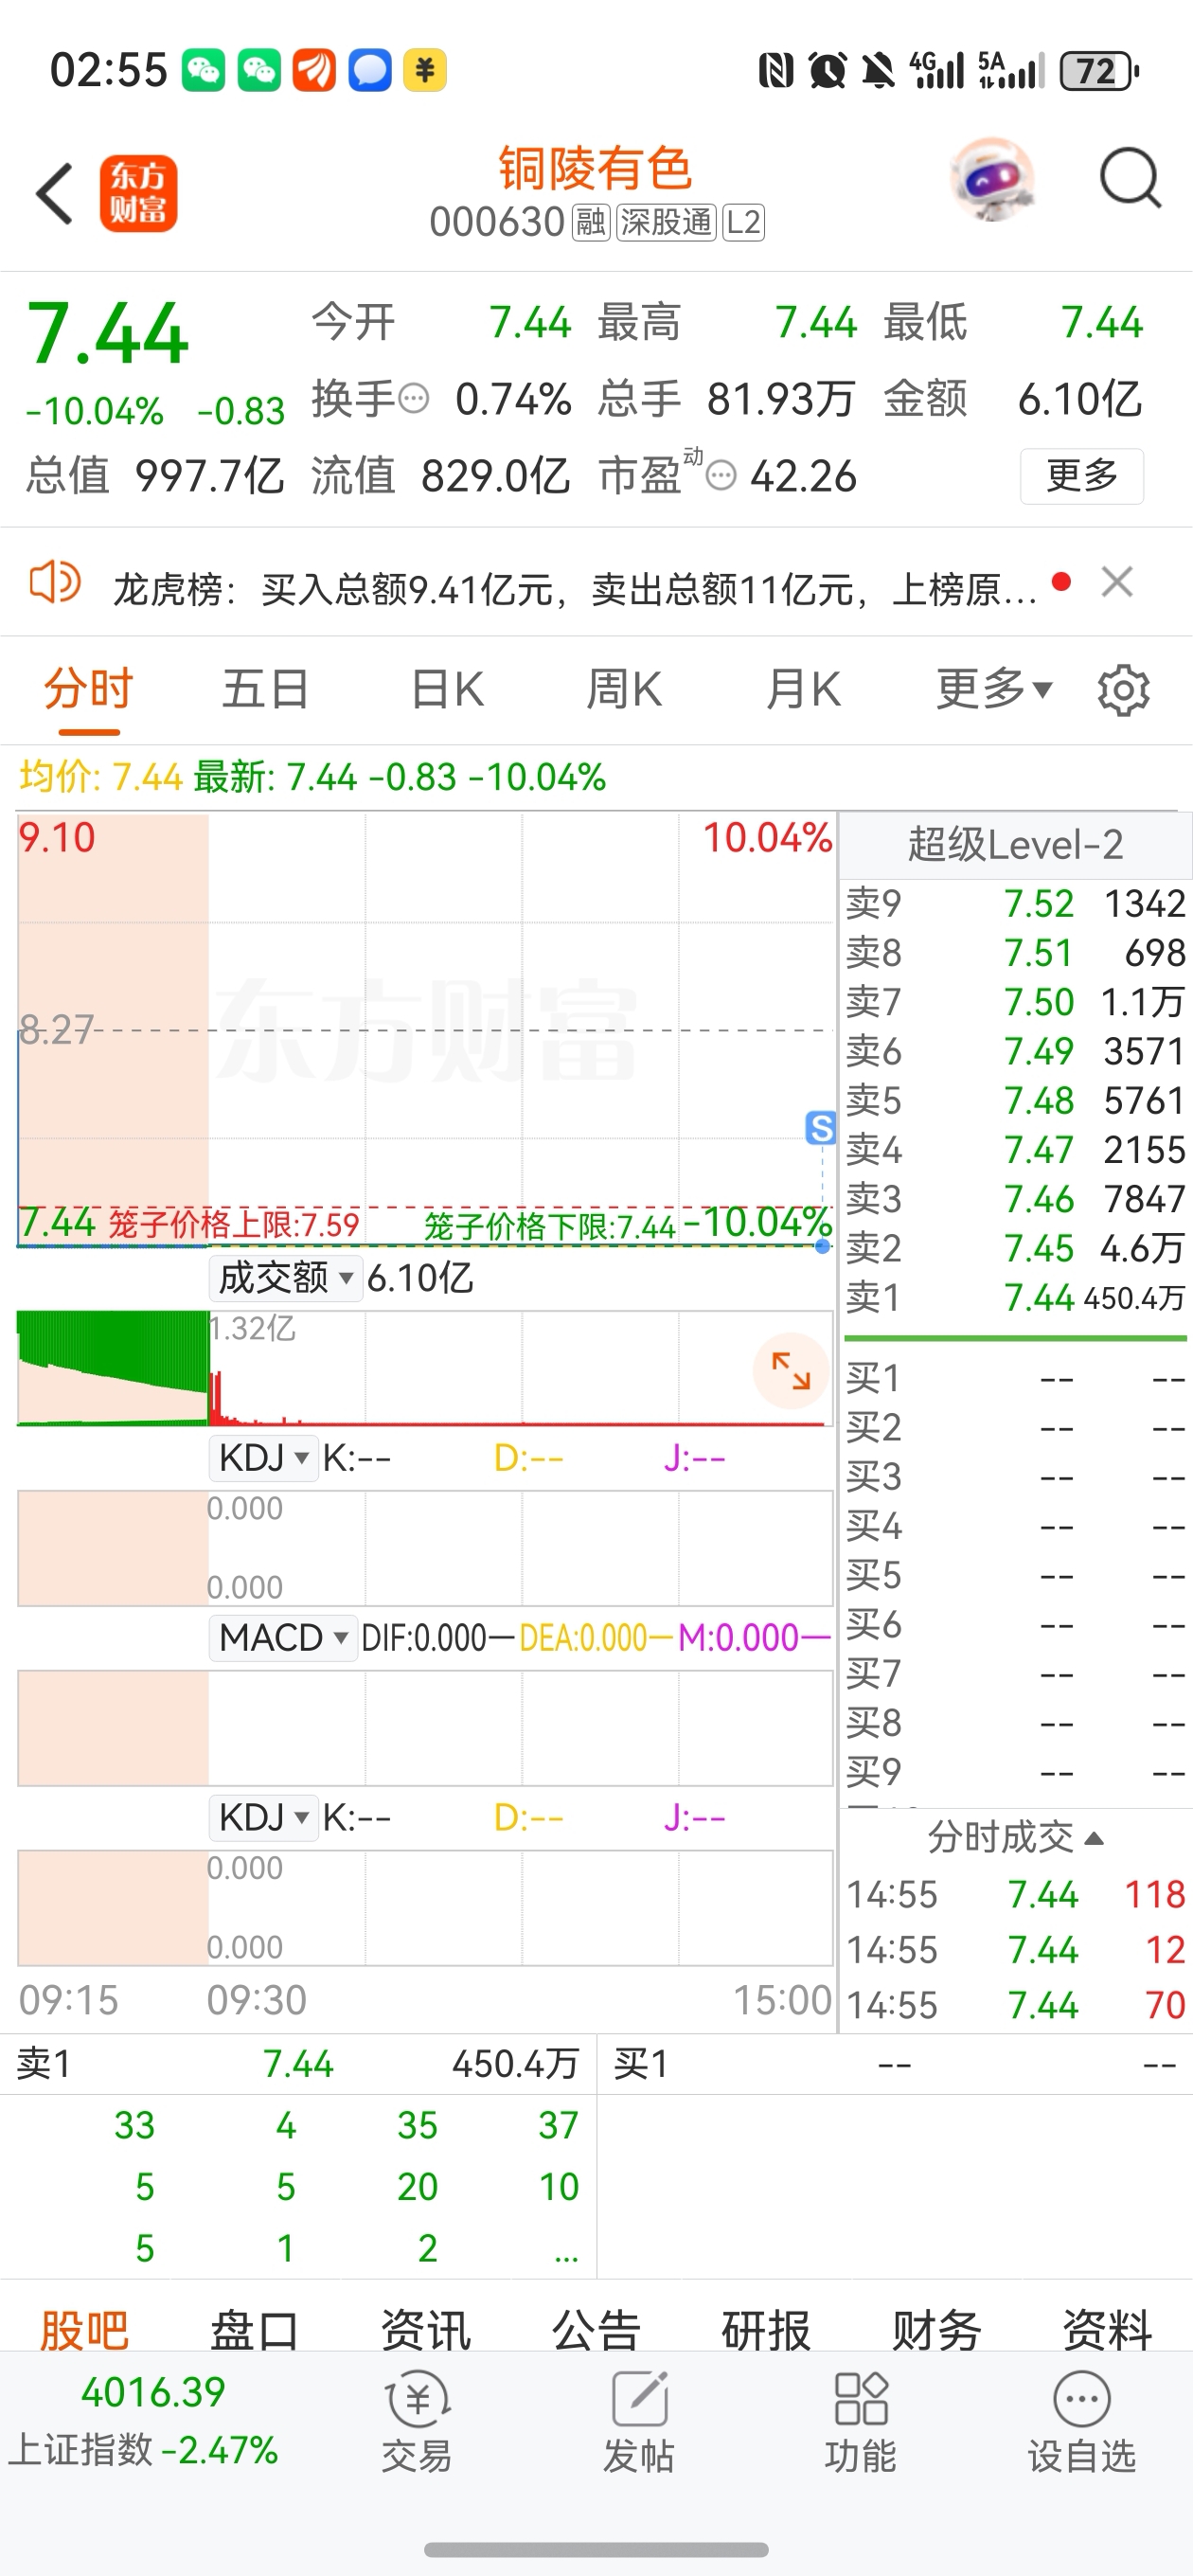Viewport: 1193px width, 2576px height.
Task: Open the 发帖 post icon
Action: [638, 2421]
